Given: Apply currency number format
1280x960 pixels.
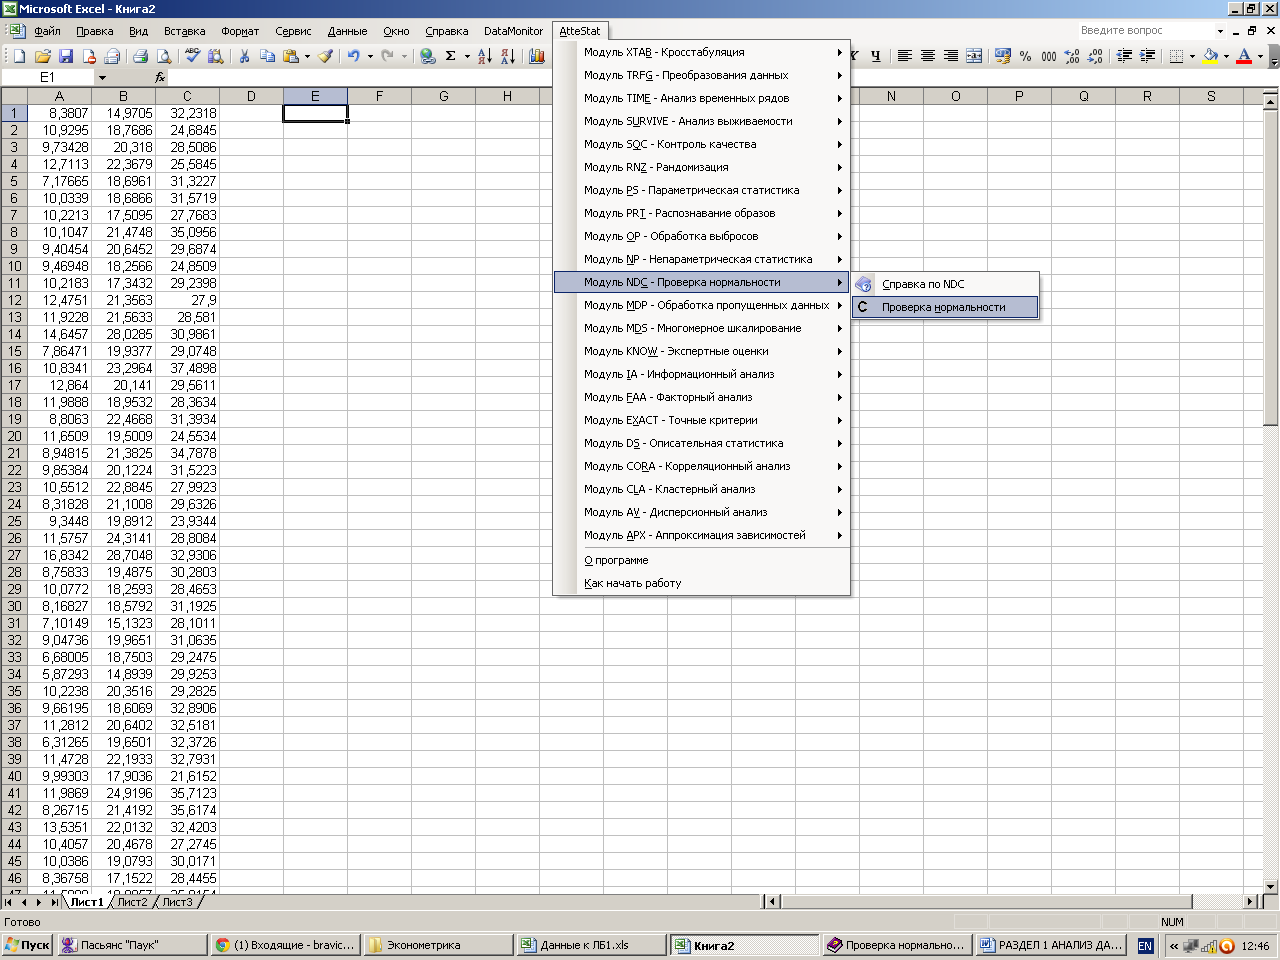Looking at the screenshot, I should 1002,56.
